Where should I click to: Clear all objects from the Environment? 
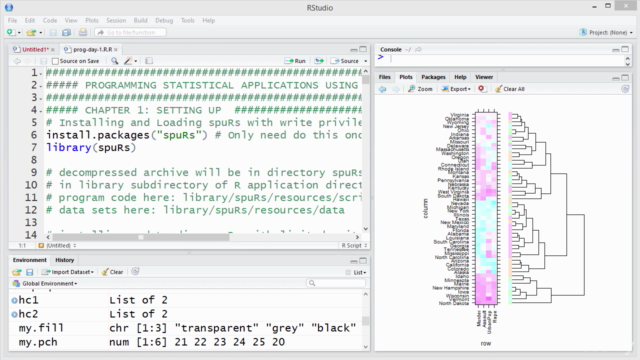point(112,272)
